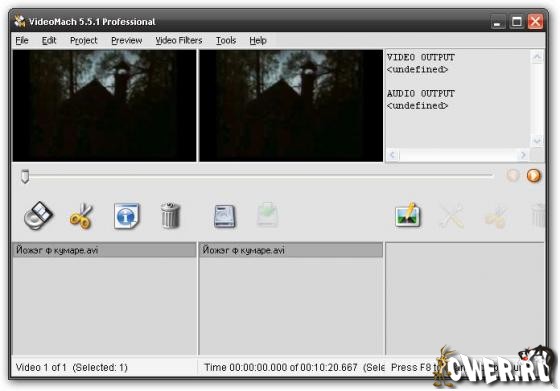Open the Preview menu

tap(126, 40)
